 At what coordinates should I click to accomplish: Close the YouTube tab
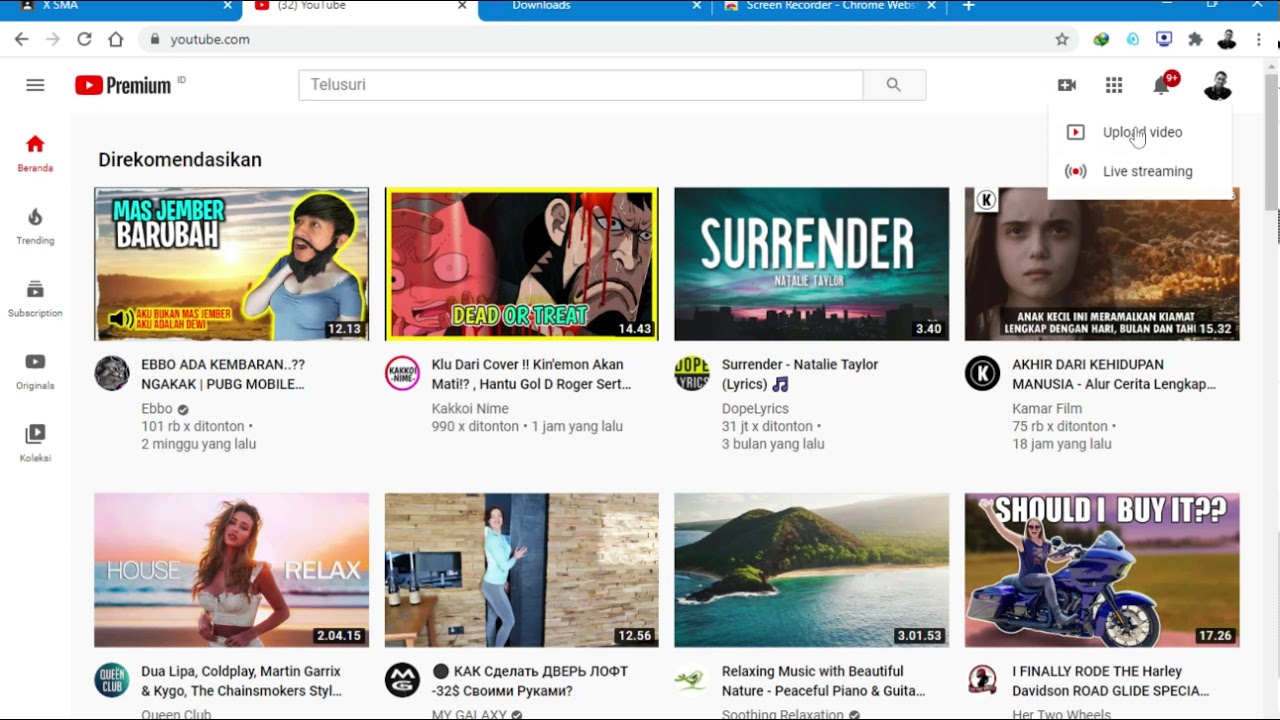pyautogui.click(x=462, y=6)
